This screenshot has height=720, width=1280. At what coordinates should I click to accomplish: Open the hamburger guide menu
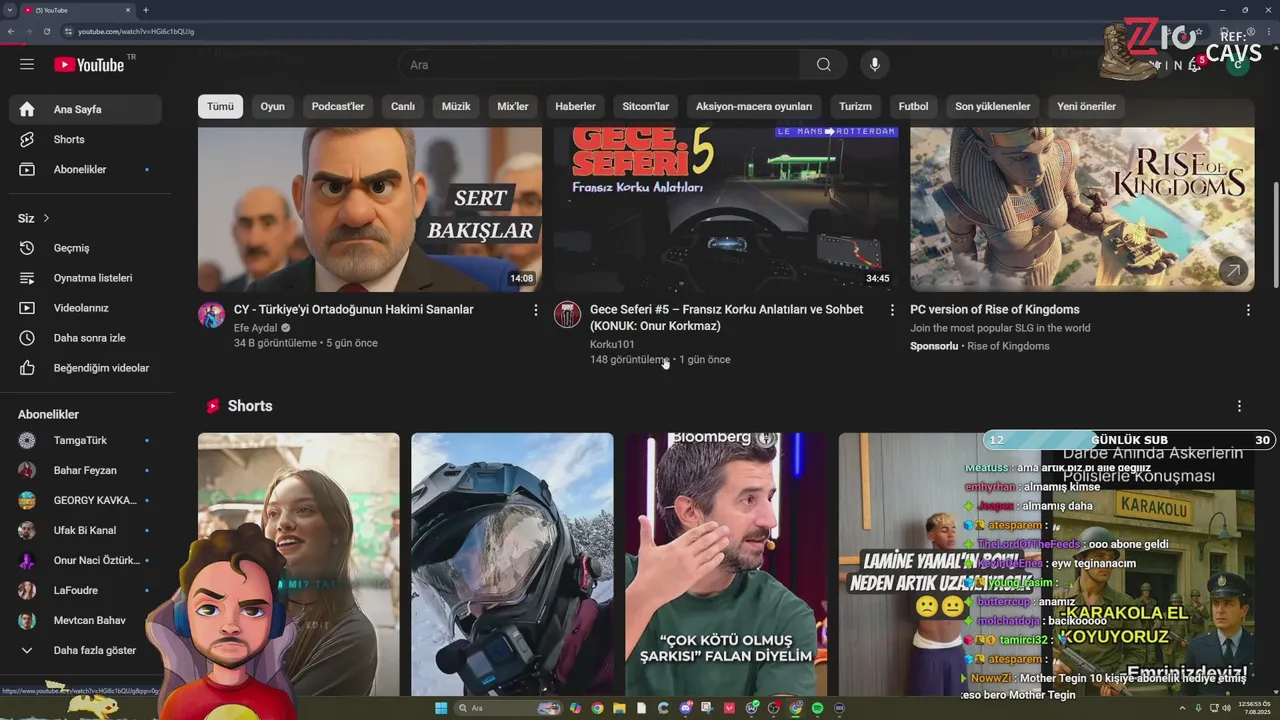[27, 65]
